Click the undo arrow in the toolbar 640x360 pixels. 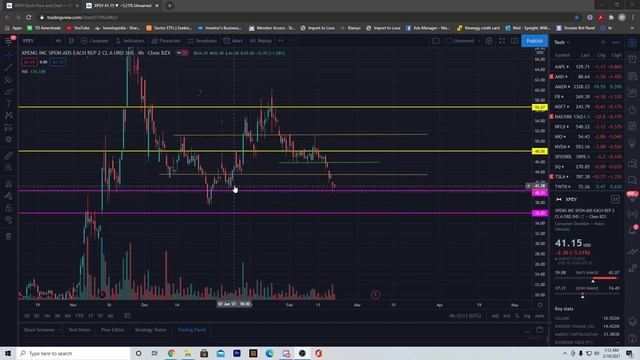281,41
